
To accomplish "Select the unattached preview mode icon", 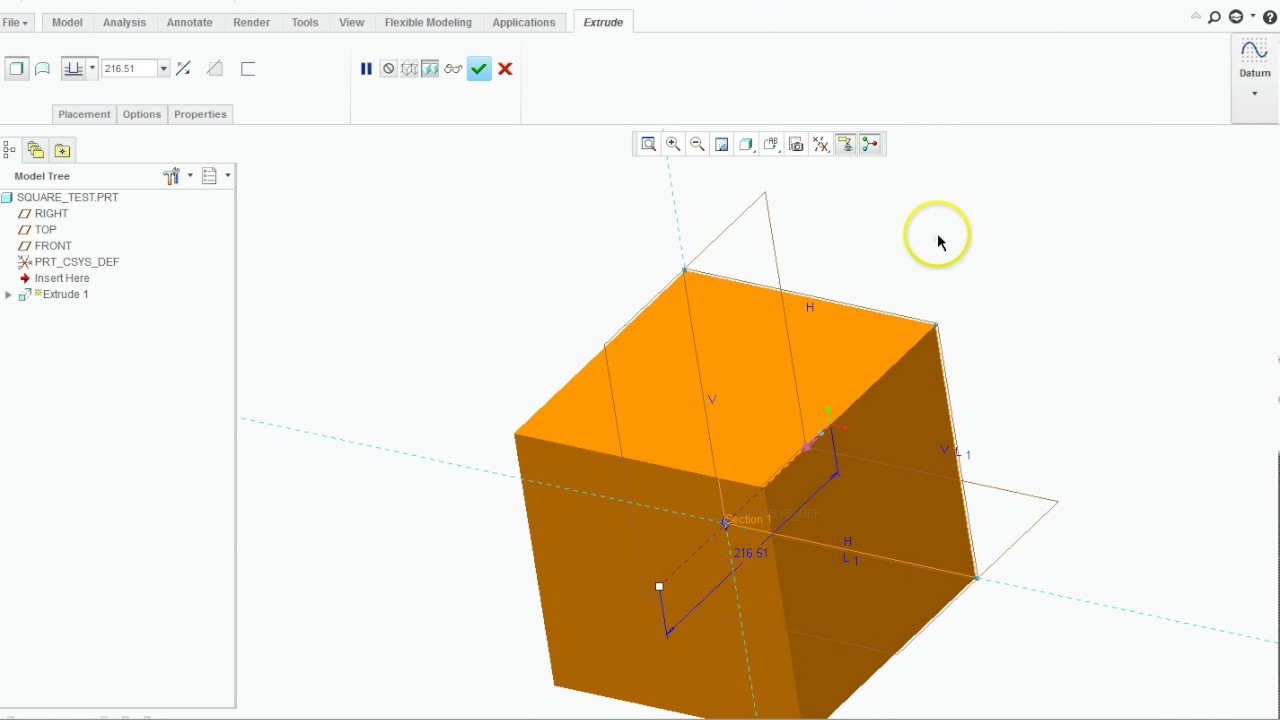I will click(x=409, y=68).
